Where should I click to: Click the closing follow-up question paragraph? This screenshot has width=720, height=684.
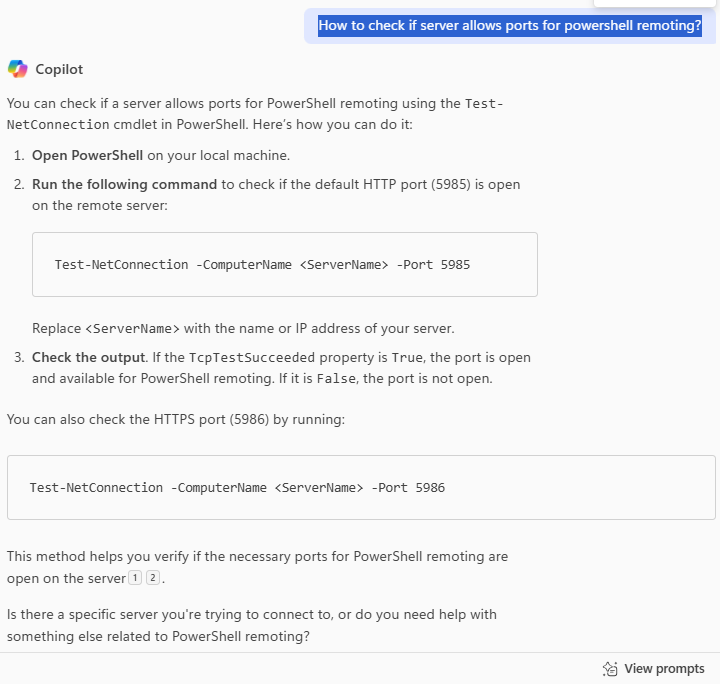251,624
